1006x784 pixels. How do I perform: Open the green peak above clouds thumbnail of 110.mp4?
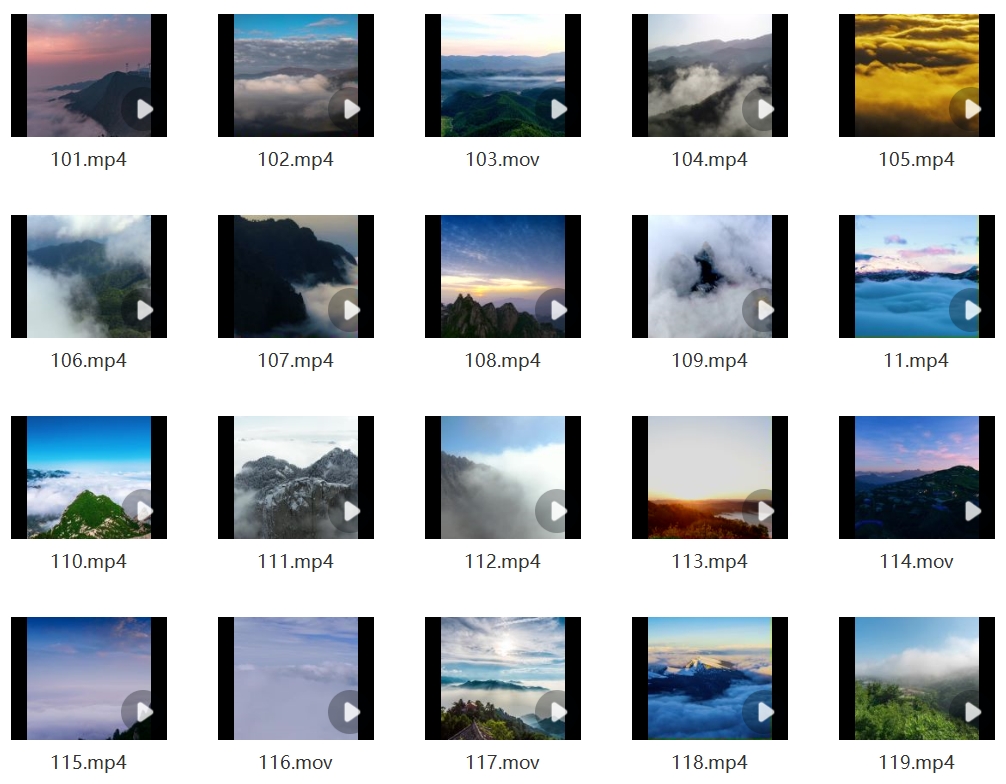(x=89, y=477)
